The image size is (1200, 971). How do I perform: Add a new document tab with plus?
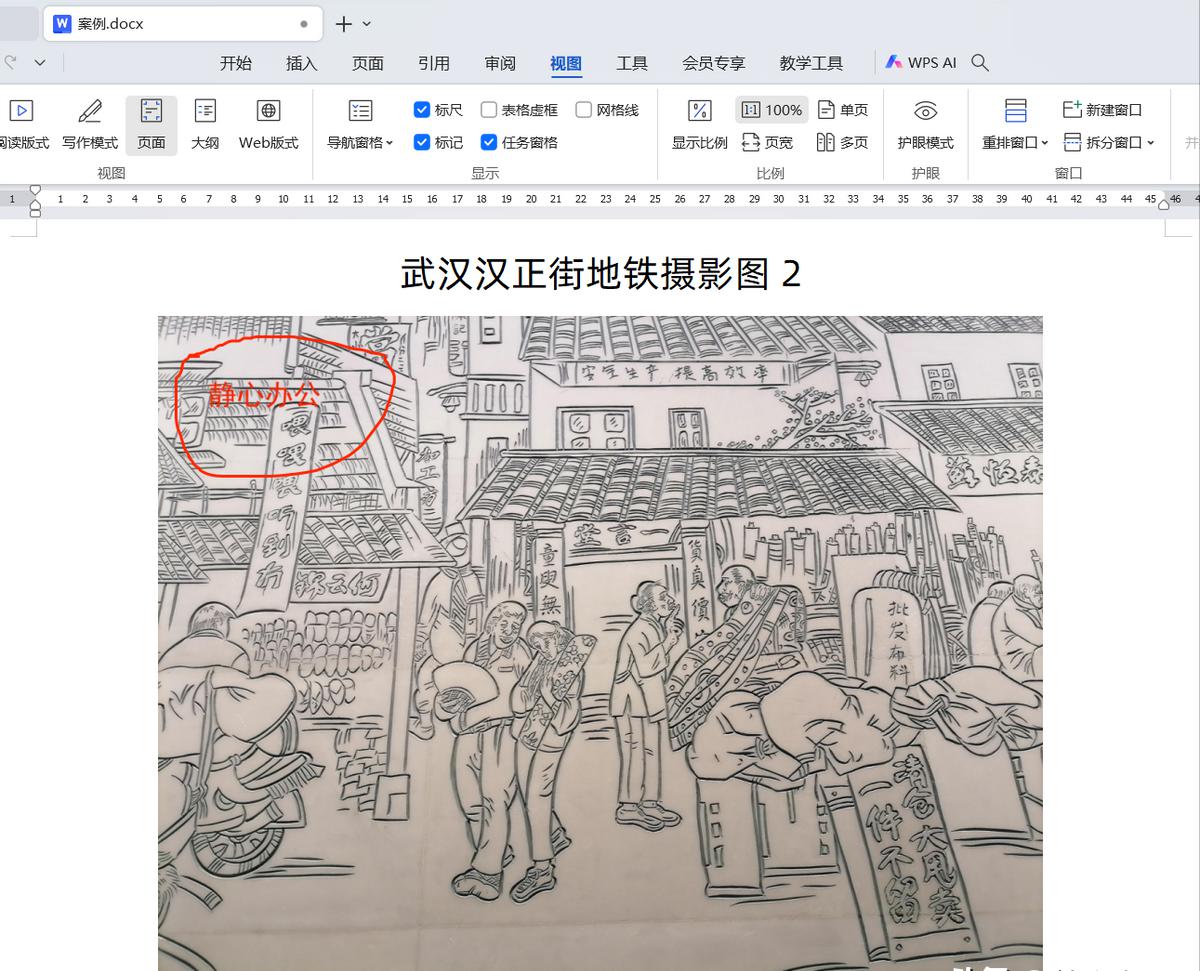pos(343,24)
